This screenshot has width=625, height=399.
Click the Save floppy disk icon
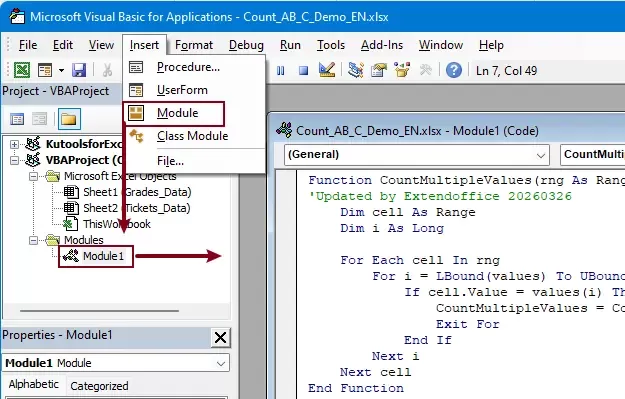(x=79, y=71)
